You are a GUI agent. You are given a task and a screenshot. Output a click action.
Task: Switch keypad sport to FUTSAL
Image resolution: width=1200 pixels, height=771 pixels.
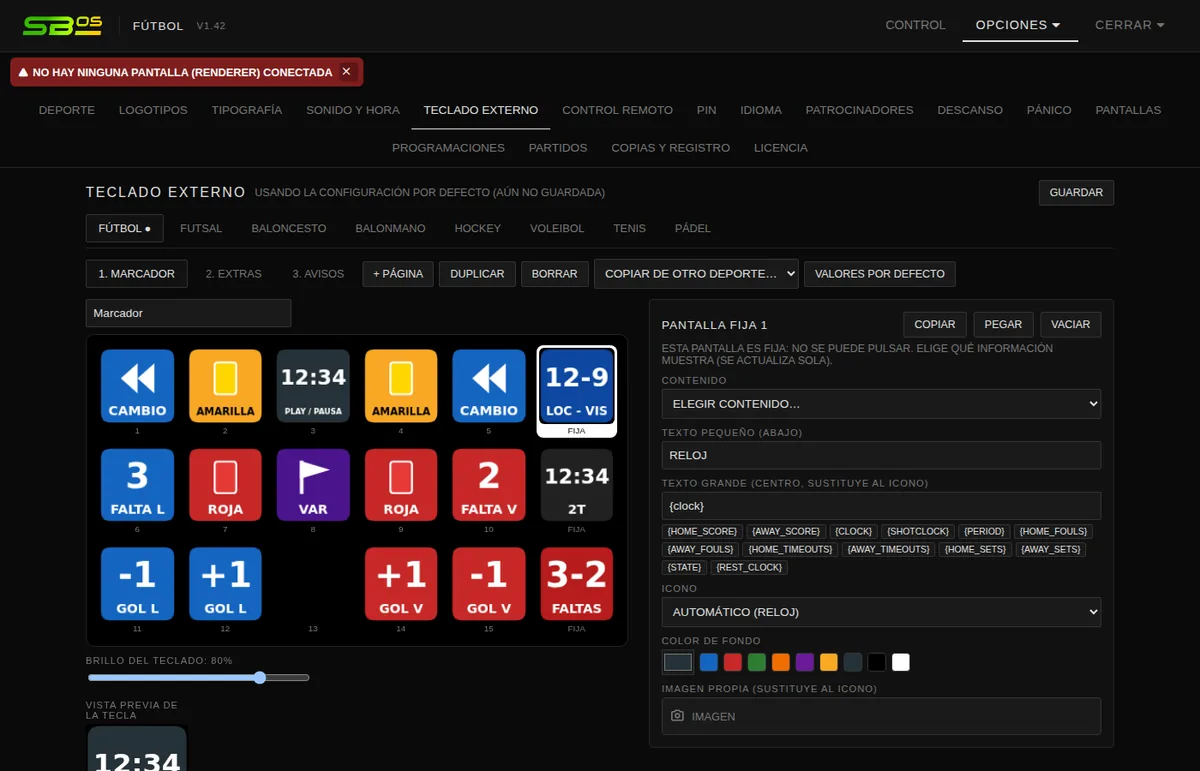coord(201,228)
